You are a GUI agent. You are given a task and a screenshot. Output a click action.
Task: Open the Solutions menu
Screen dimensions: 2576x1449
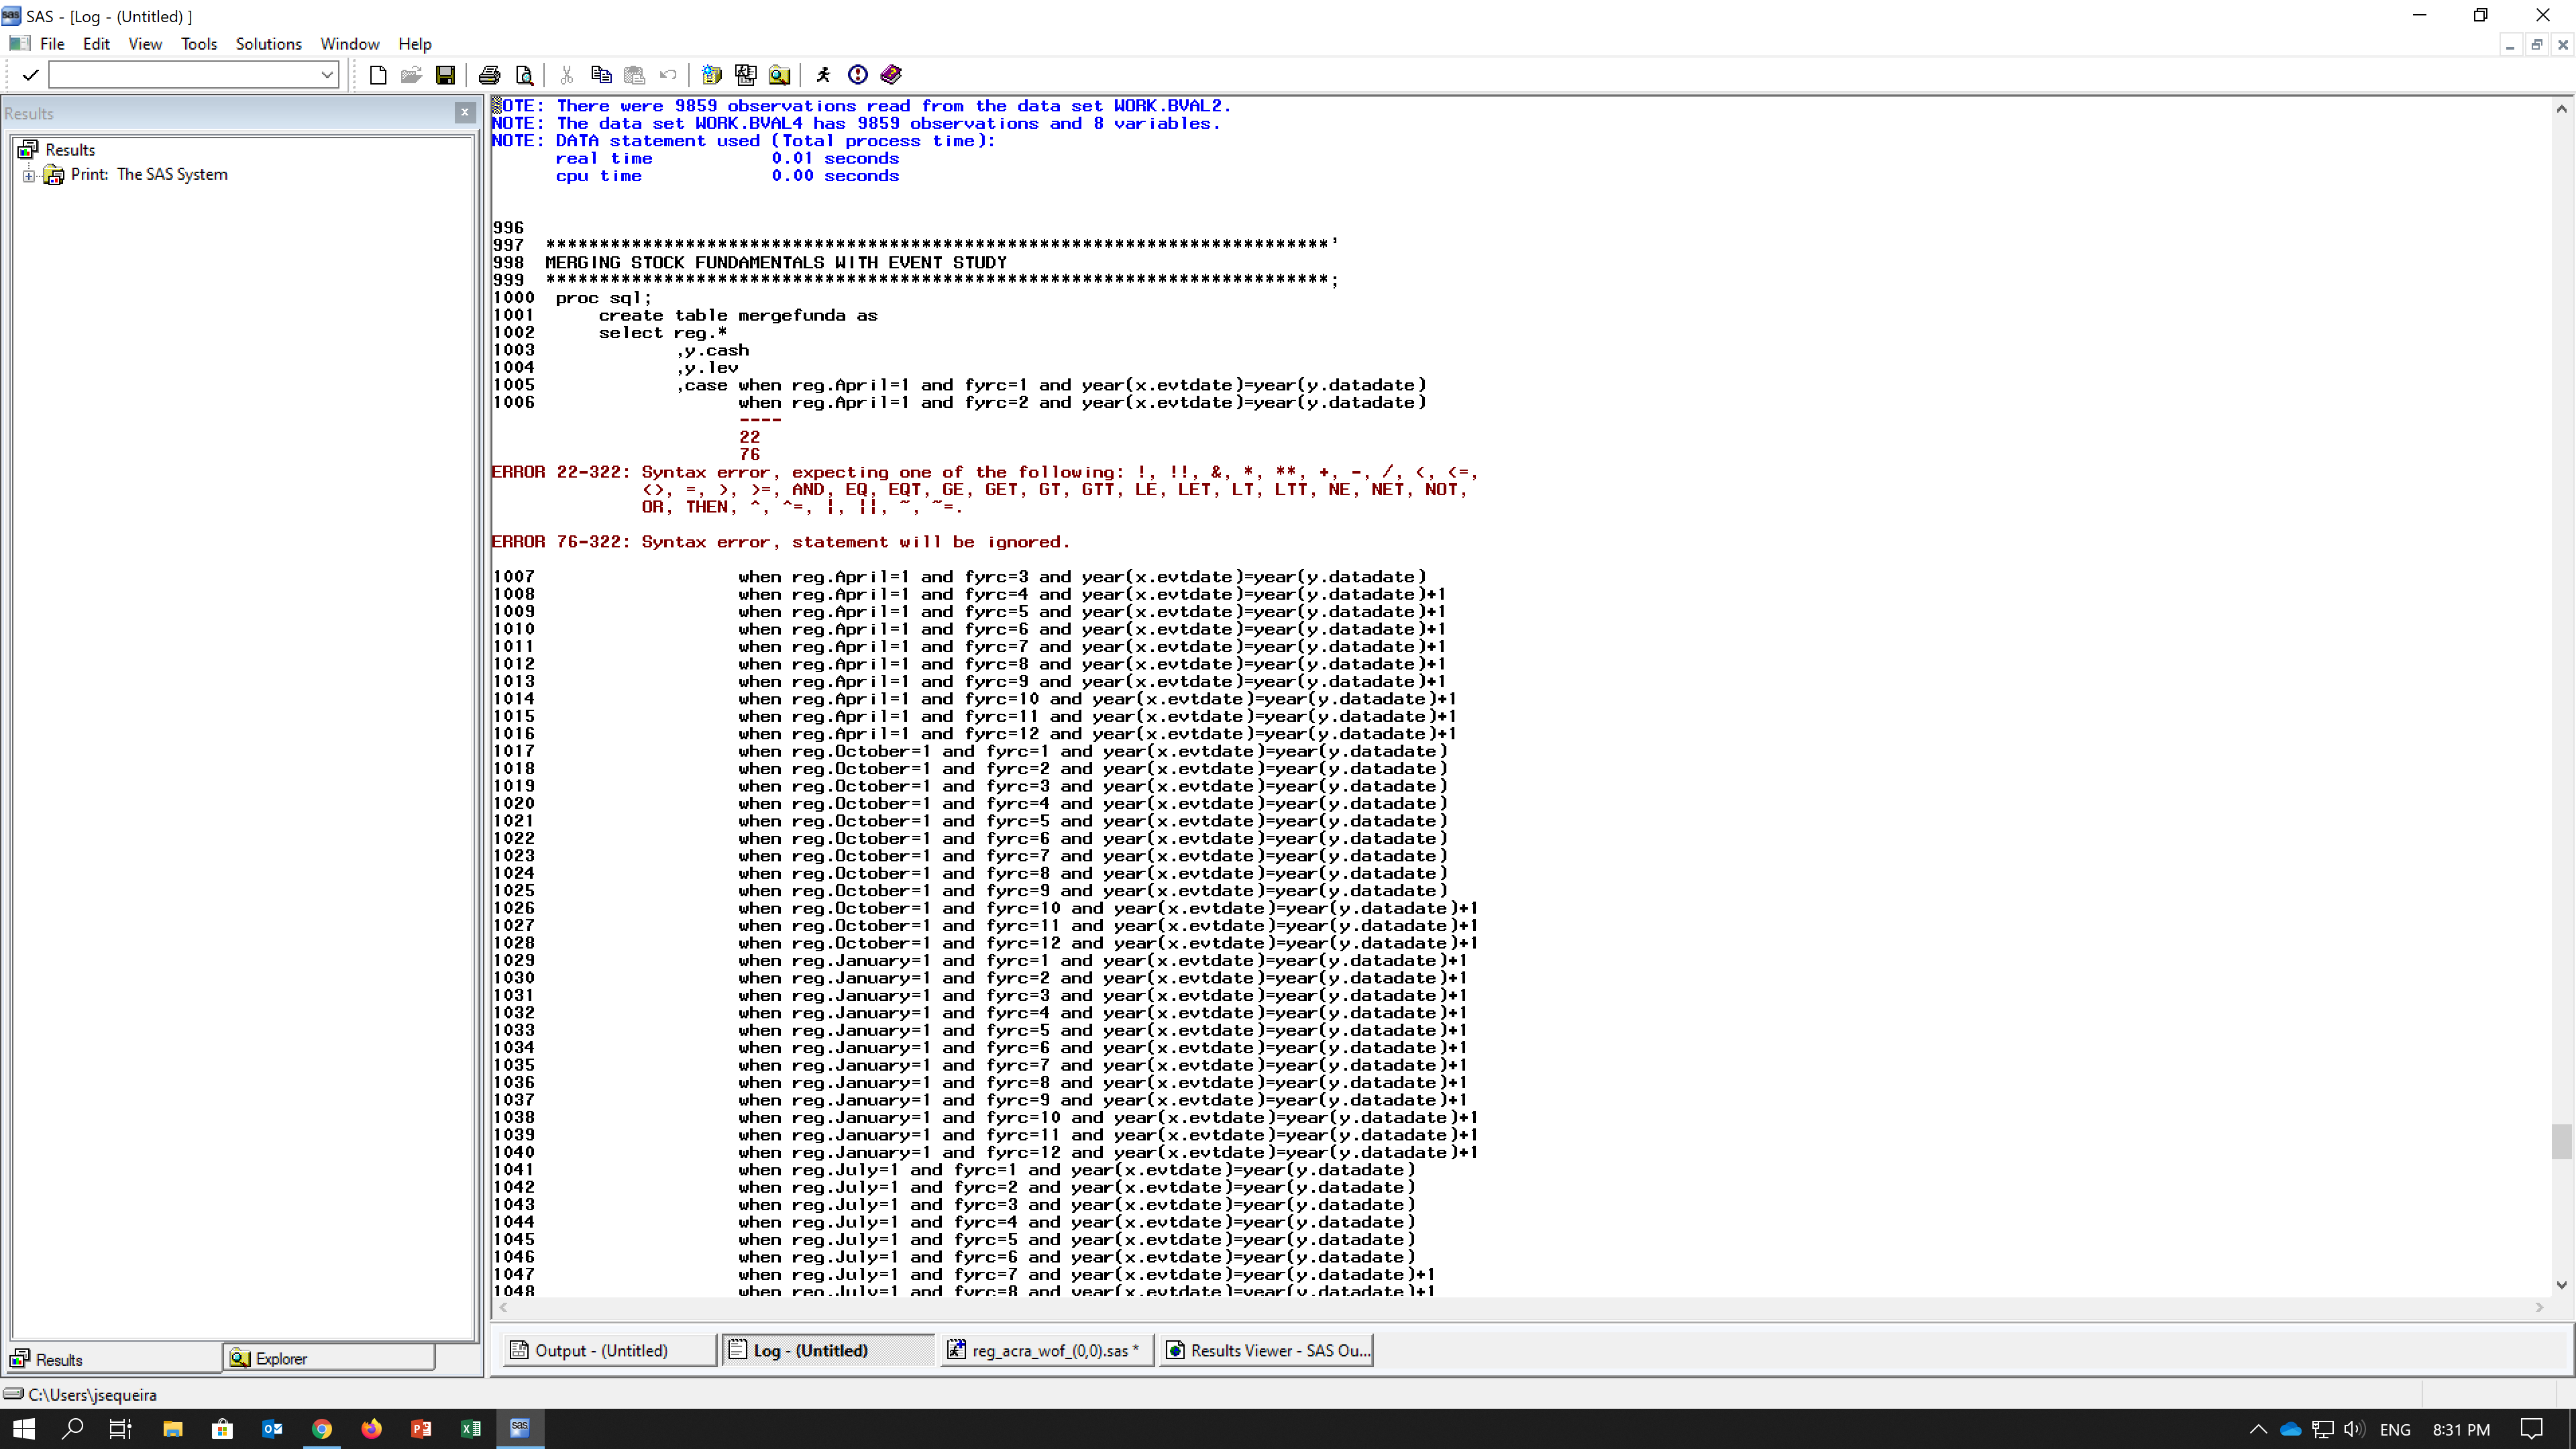267,43
